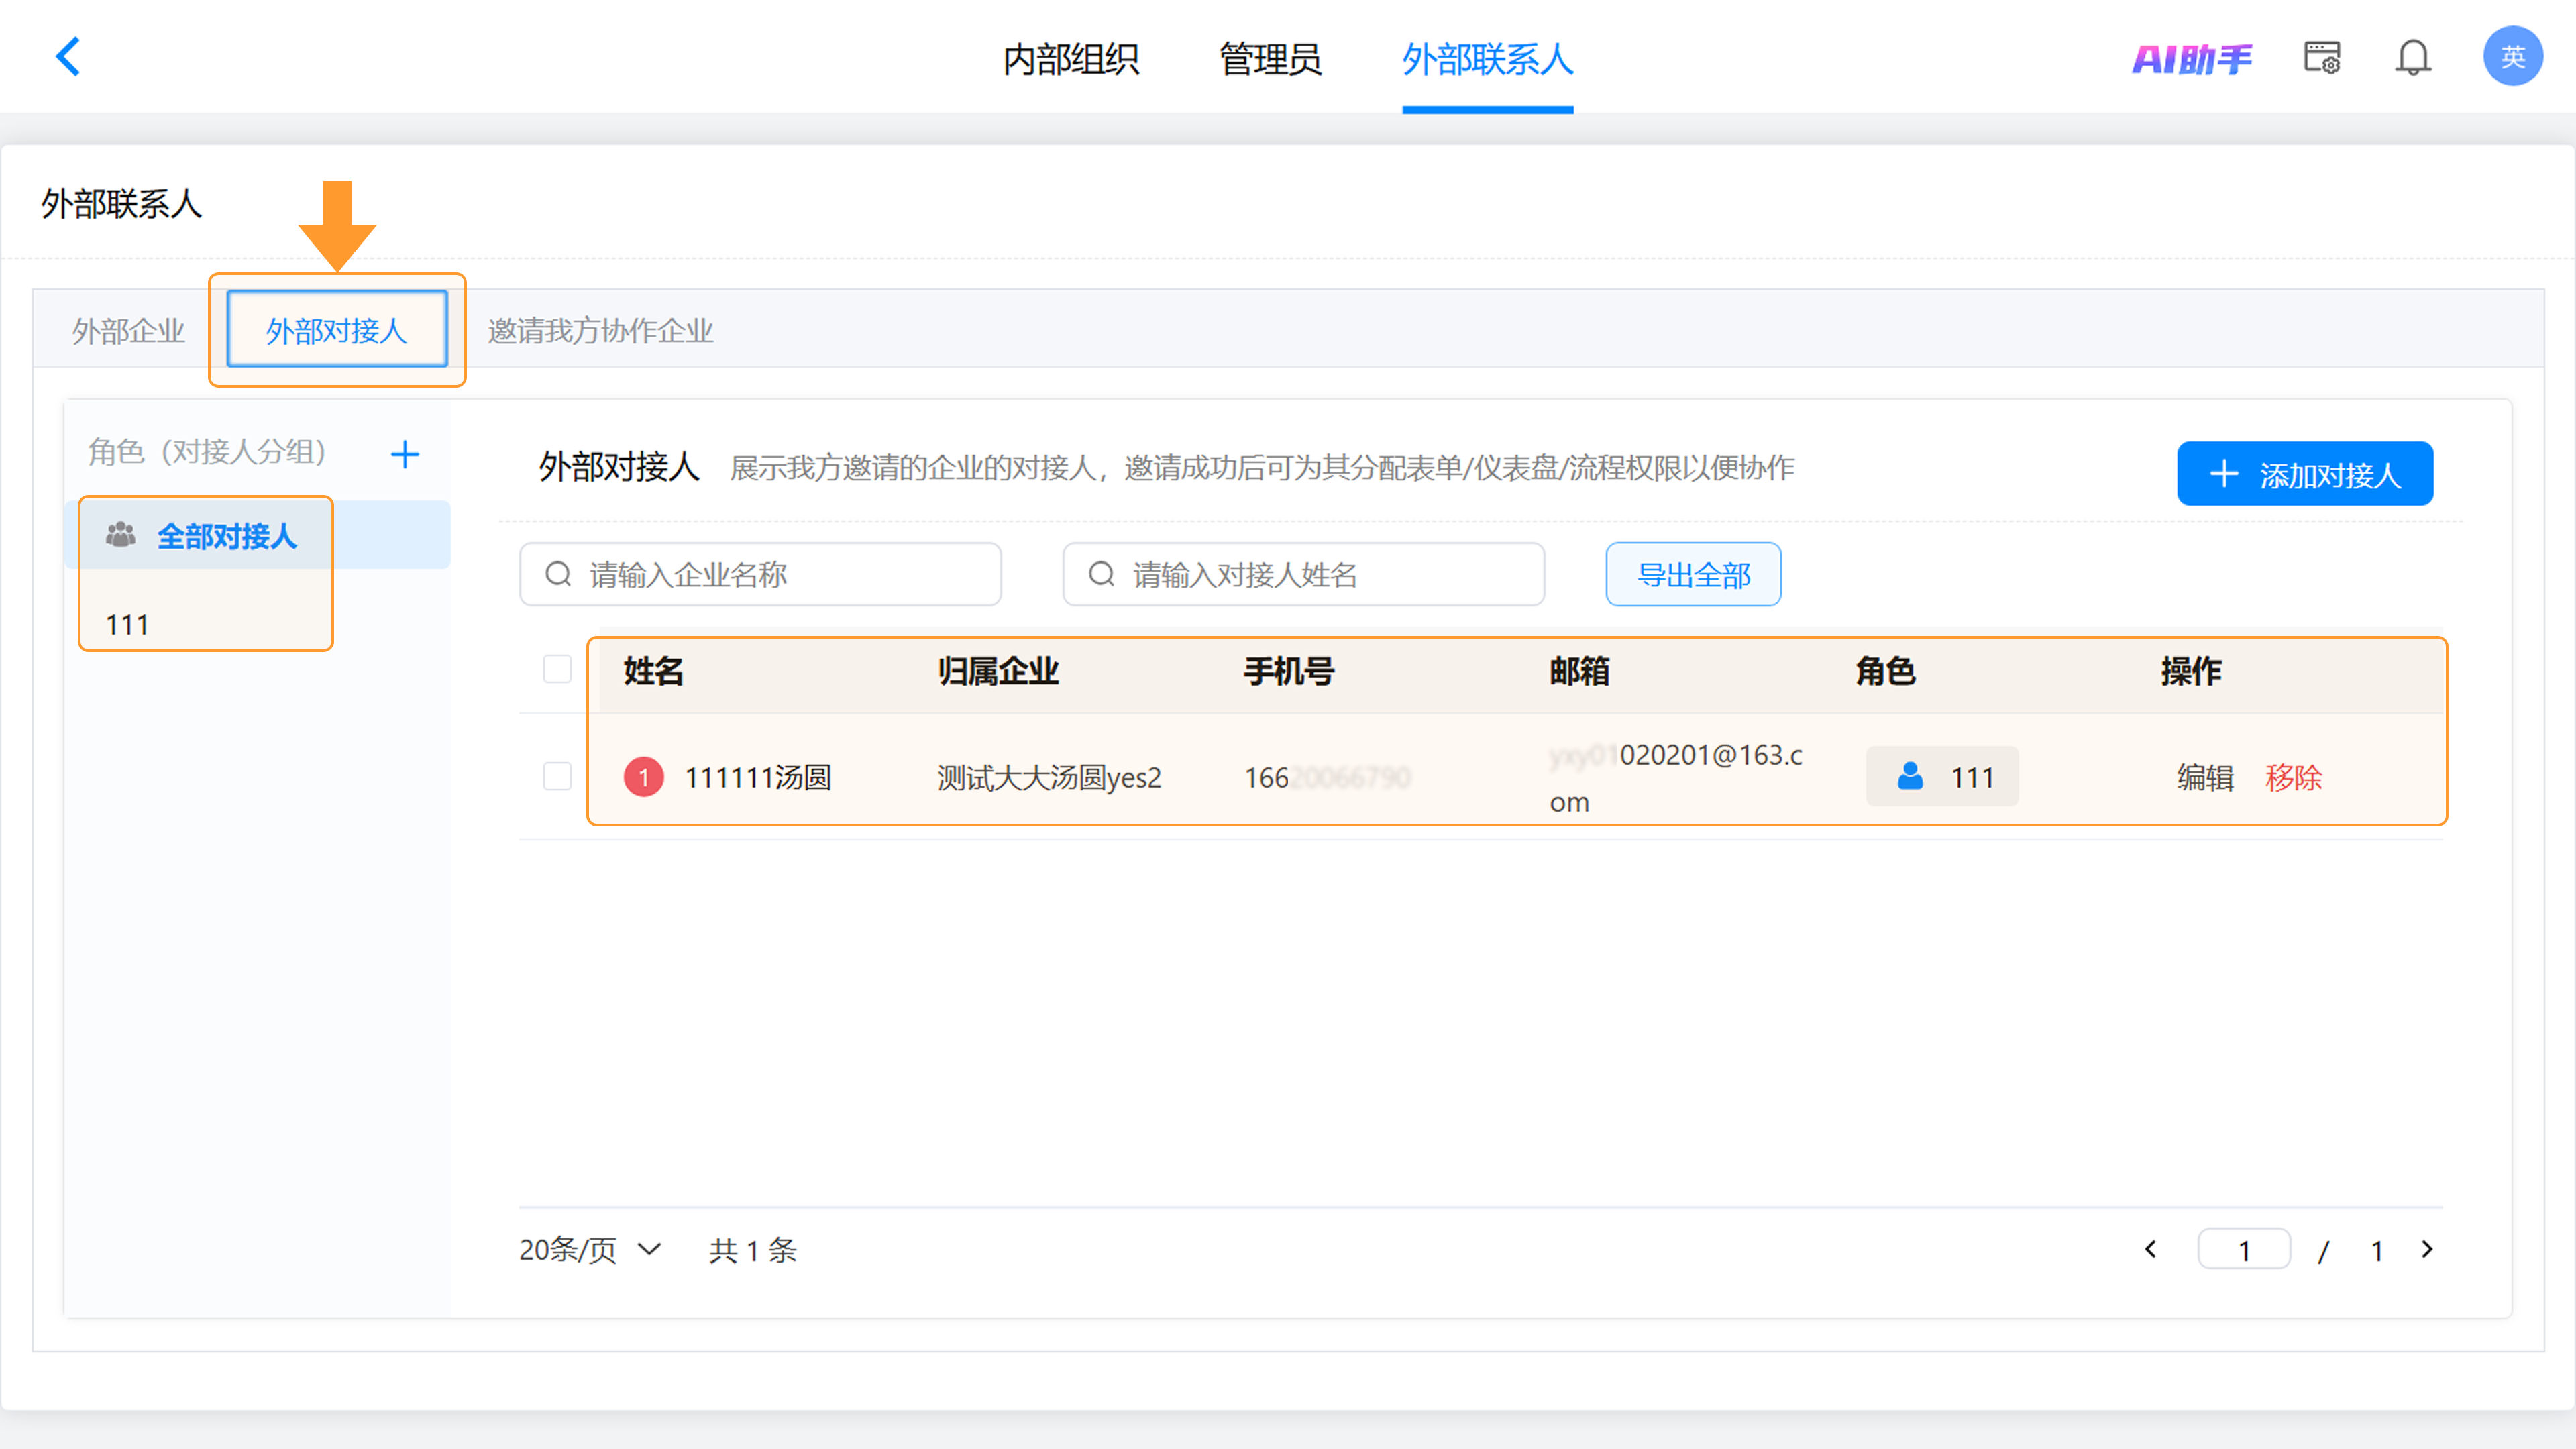Click 编辑 for the 111111汤圆 row

(2205, 777)
